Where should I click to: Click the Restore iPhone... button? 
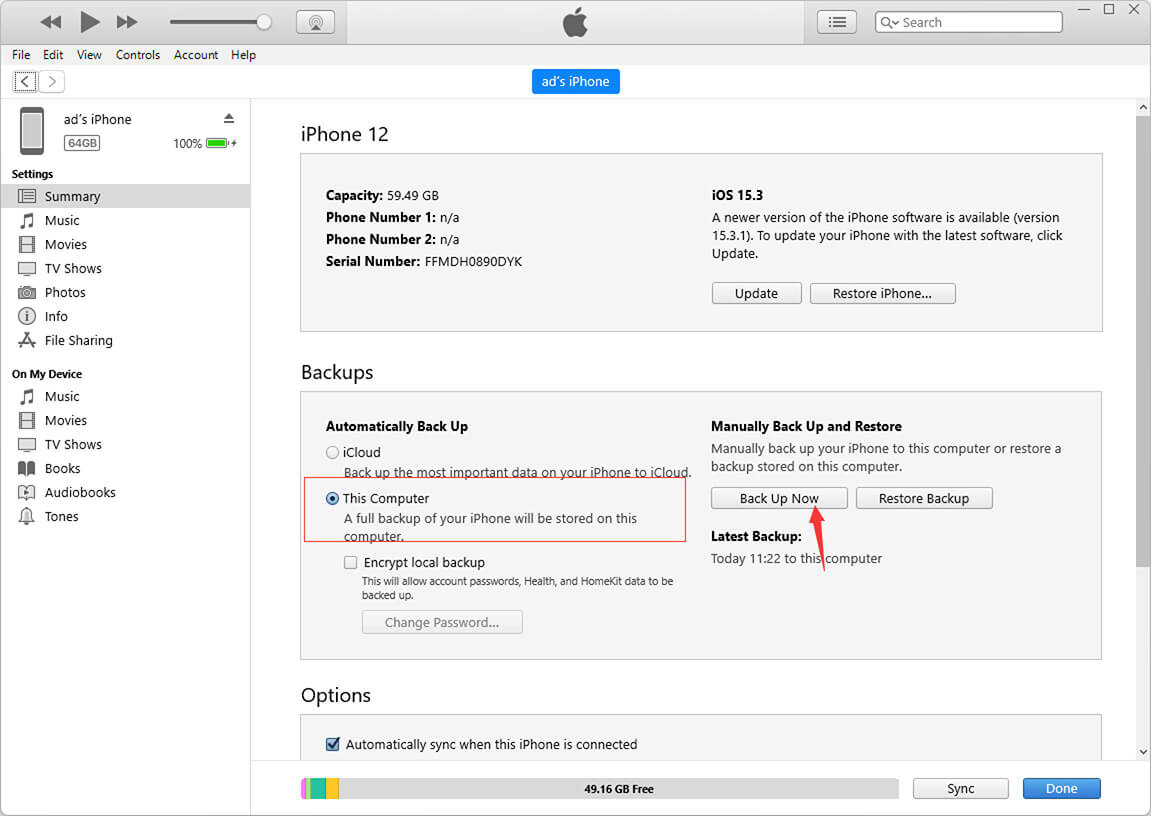pos(882,293)
